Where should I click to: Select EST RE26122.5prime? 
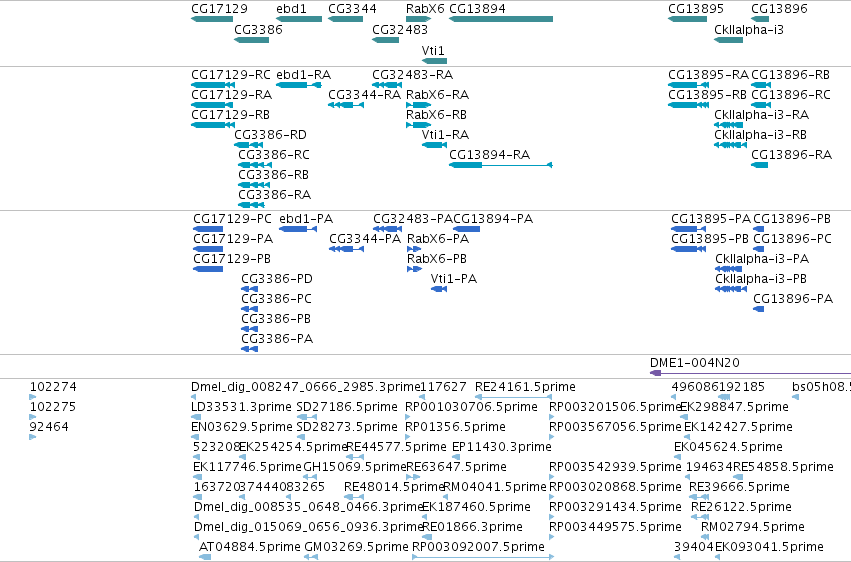click(x=700, y=517)
